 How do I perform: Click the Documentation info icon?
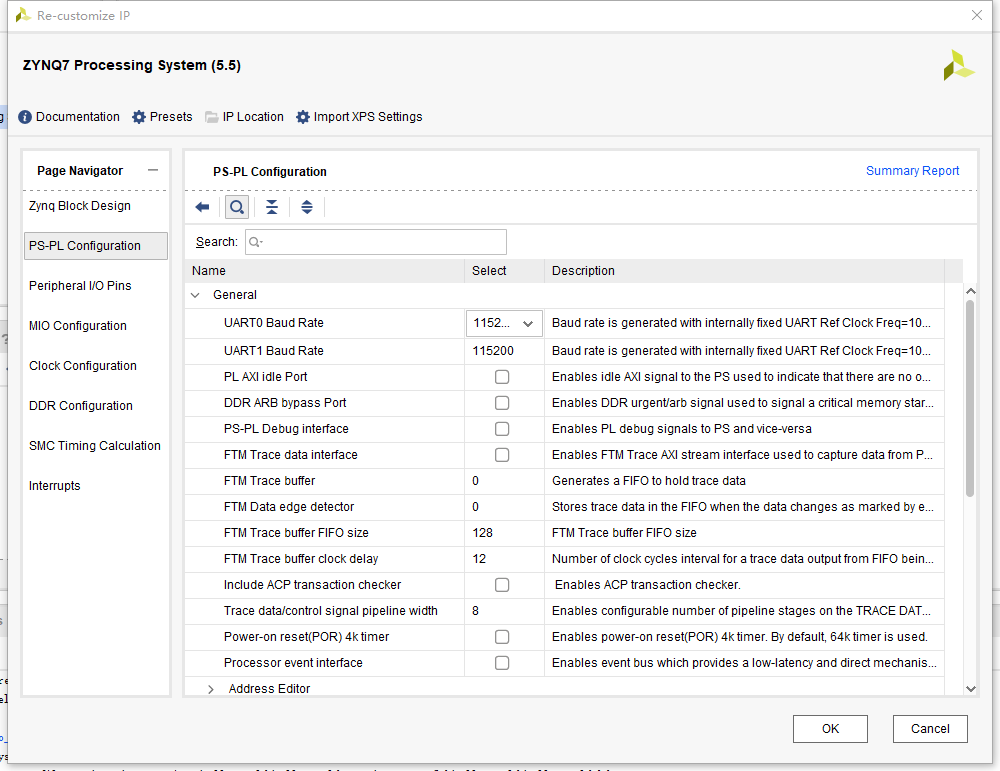[x=25, y=117]
